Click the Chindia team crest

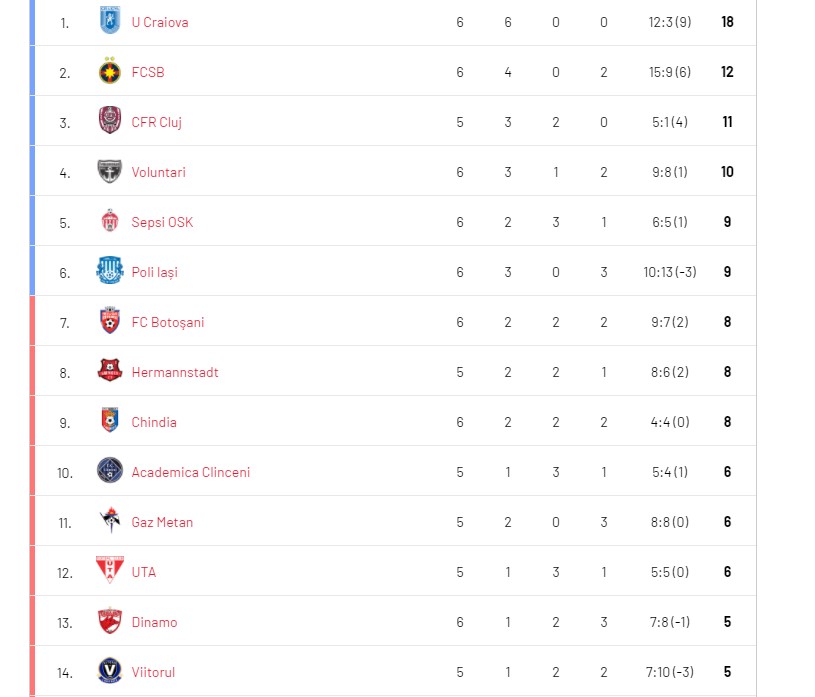click(109, 422)
